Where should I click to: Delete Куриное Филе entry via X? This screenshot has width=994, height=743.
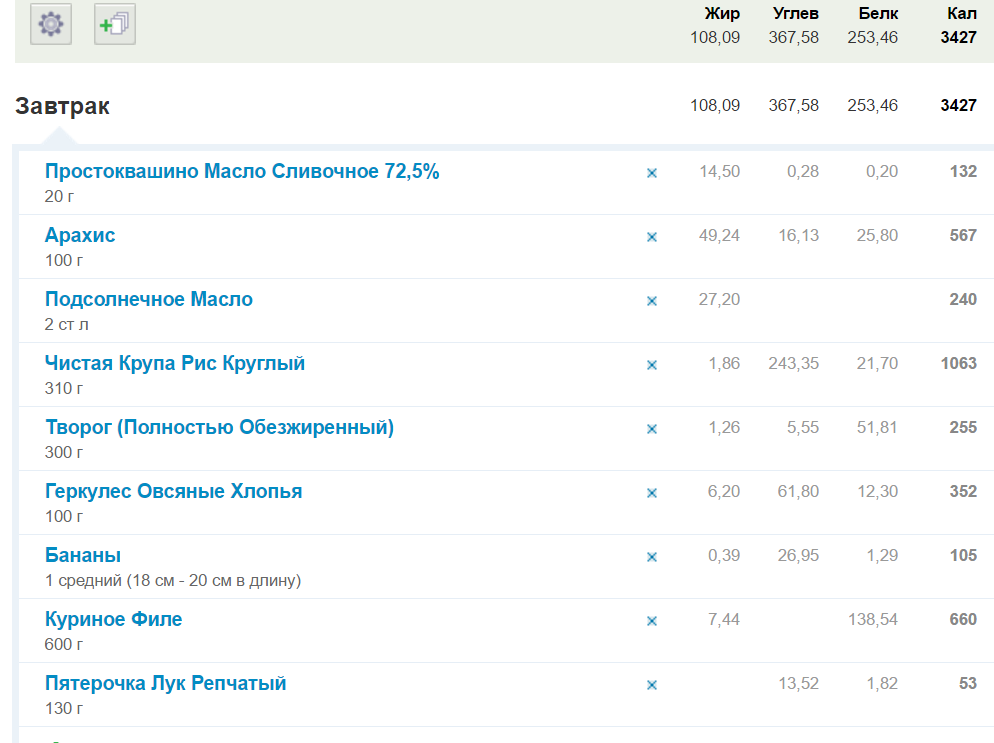[x=652, y=621]
